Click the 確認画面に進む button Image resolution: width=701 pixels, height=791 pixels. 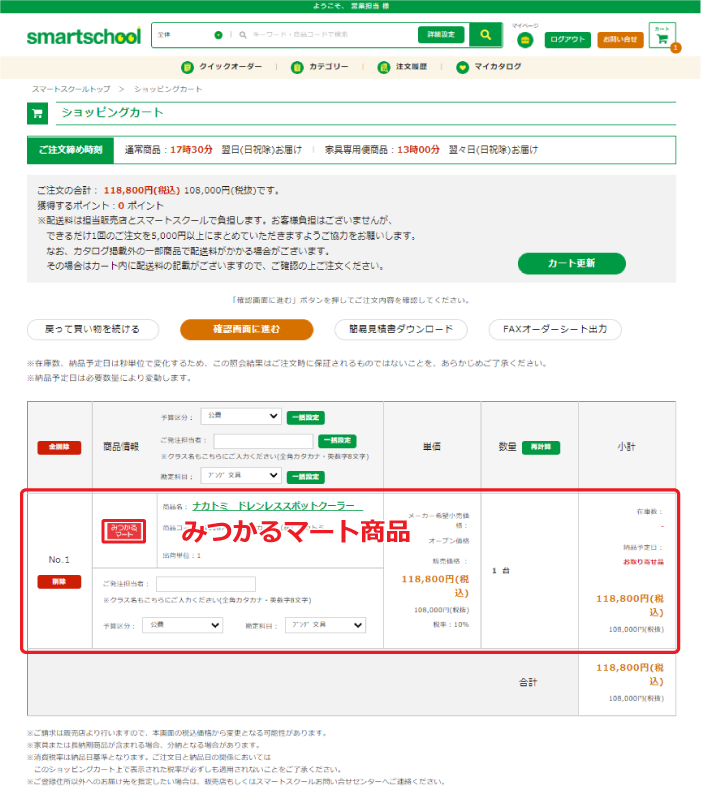click(x=247, y=329)
